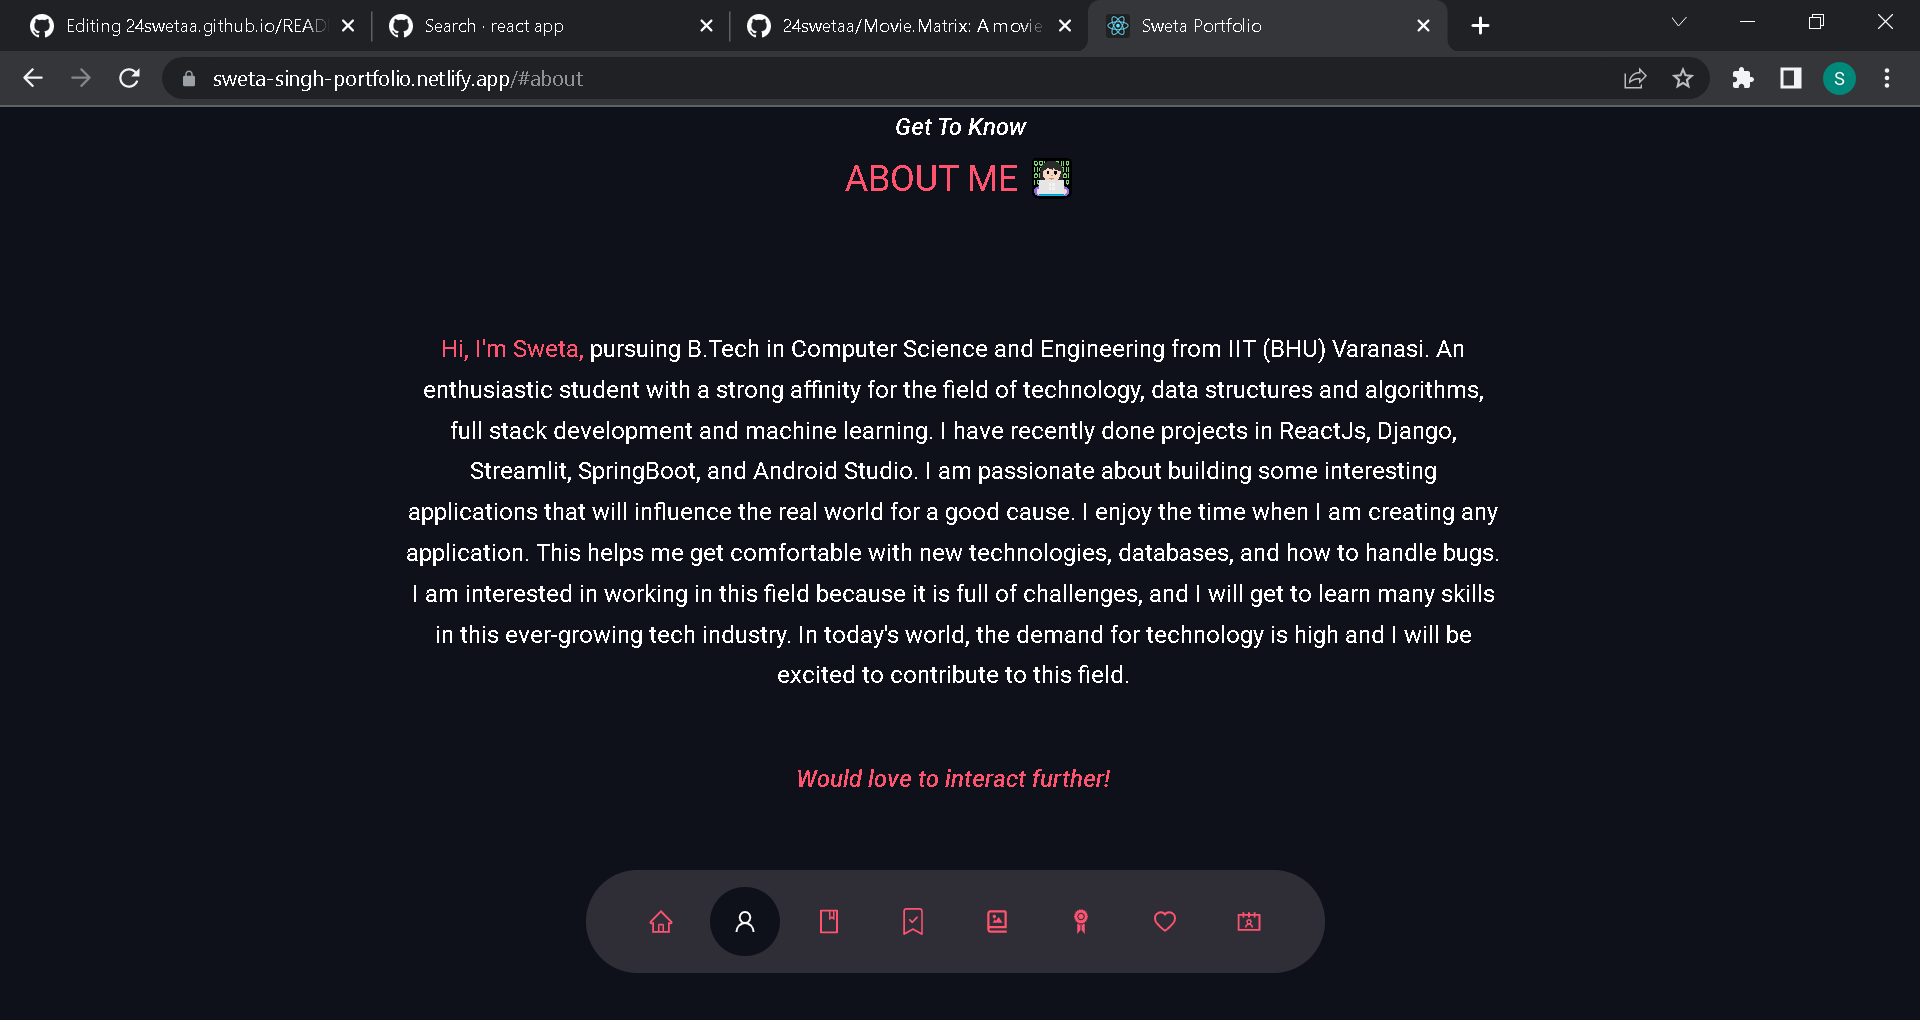Click the profile avatar S in the toolbar
This screenshot has width=1920, height=1020.
pyautogui.click(x=1839, y=78)
